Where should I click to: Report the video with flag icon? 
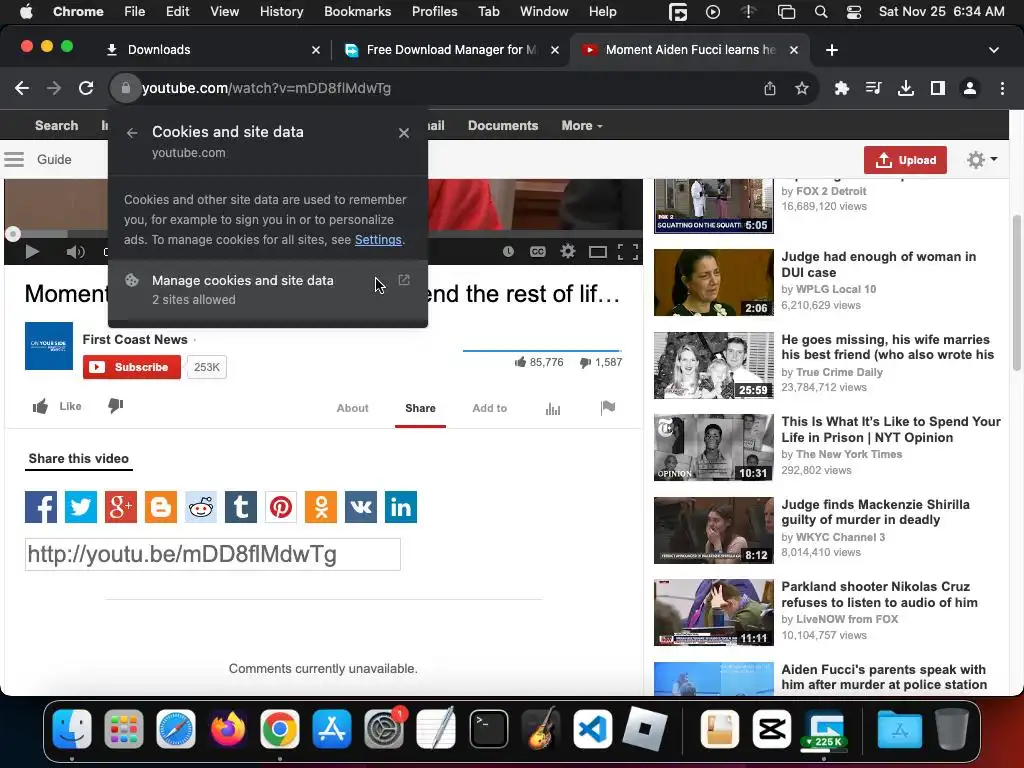608,408
